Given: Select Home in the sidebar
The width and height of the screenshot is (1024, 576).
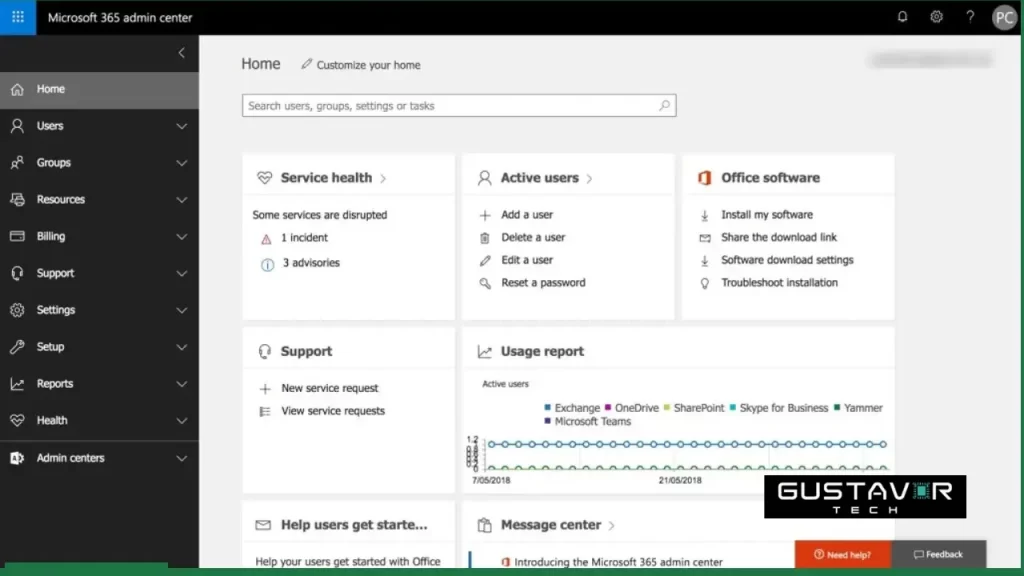Looking at the screenshot, I should pyautogui.click(x=99, y=89).
